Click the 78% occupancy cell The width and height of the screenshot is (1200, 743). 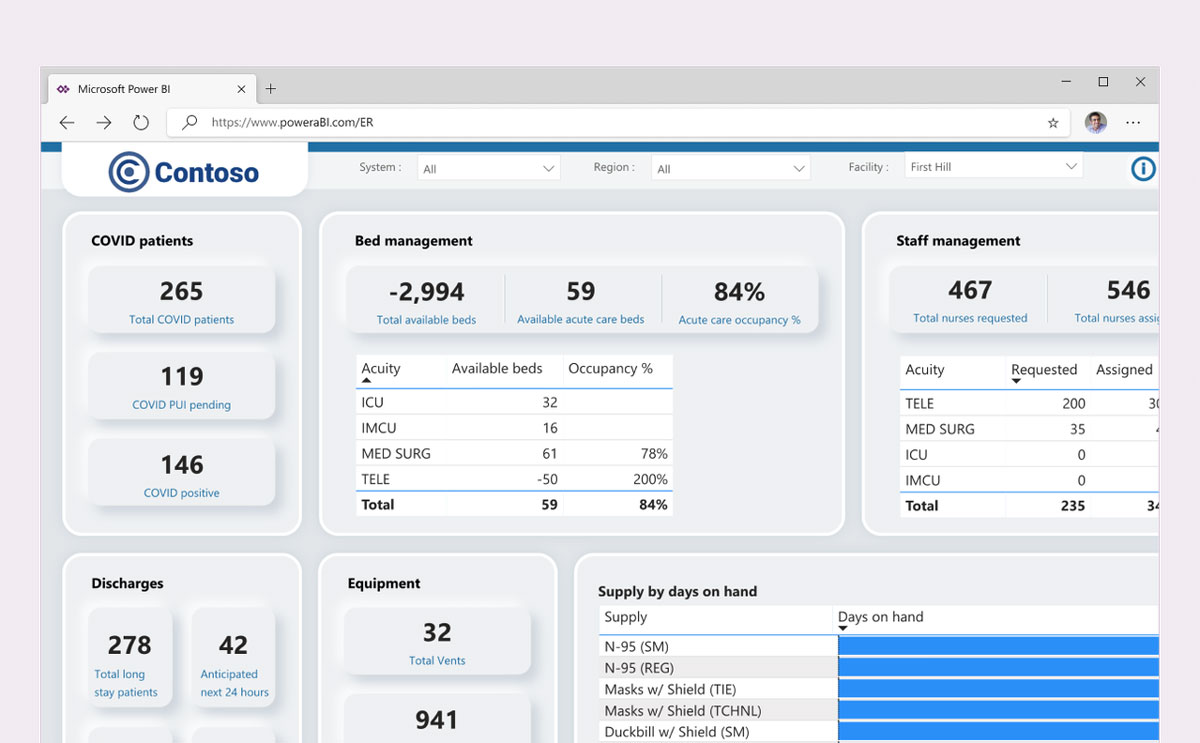654,453
